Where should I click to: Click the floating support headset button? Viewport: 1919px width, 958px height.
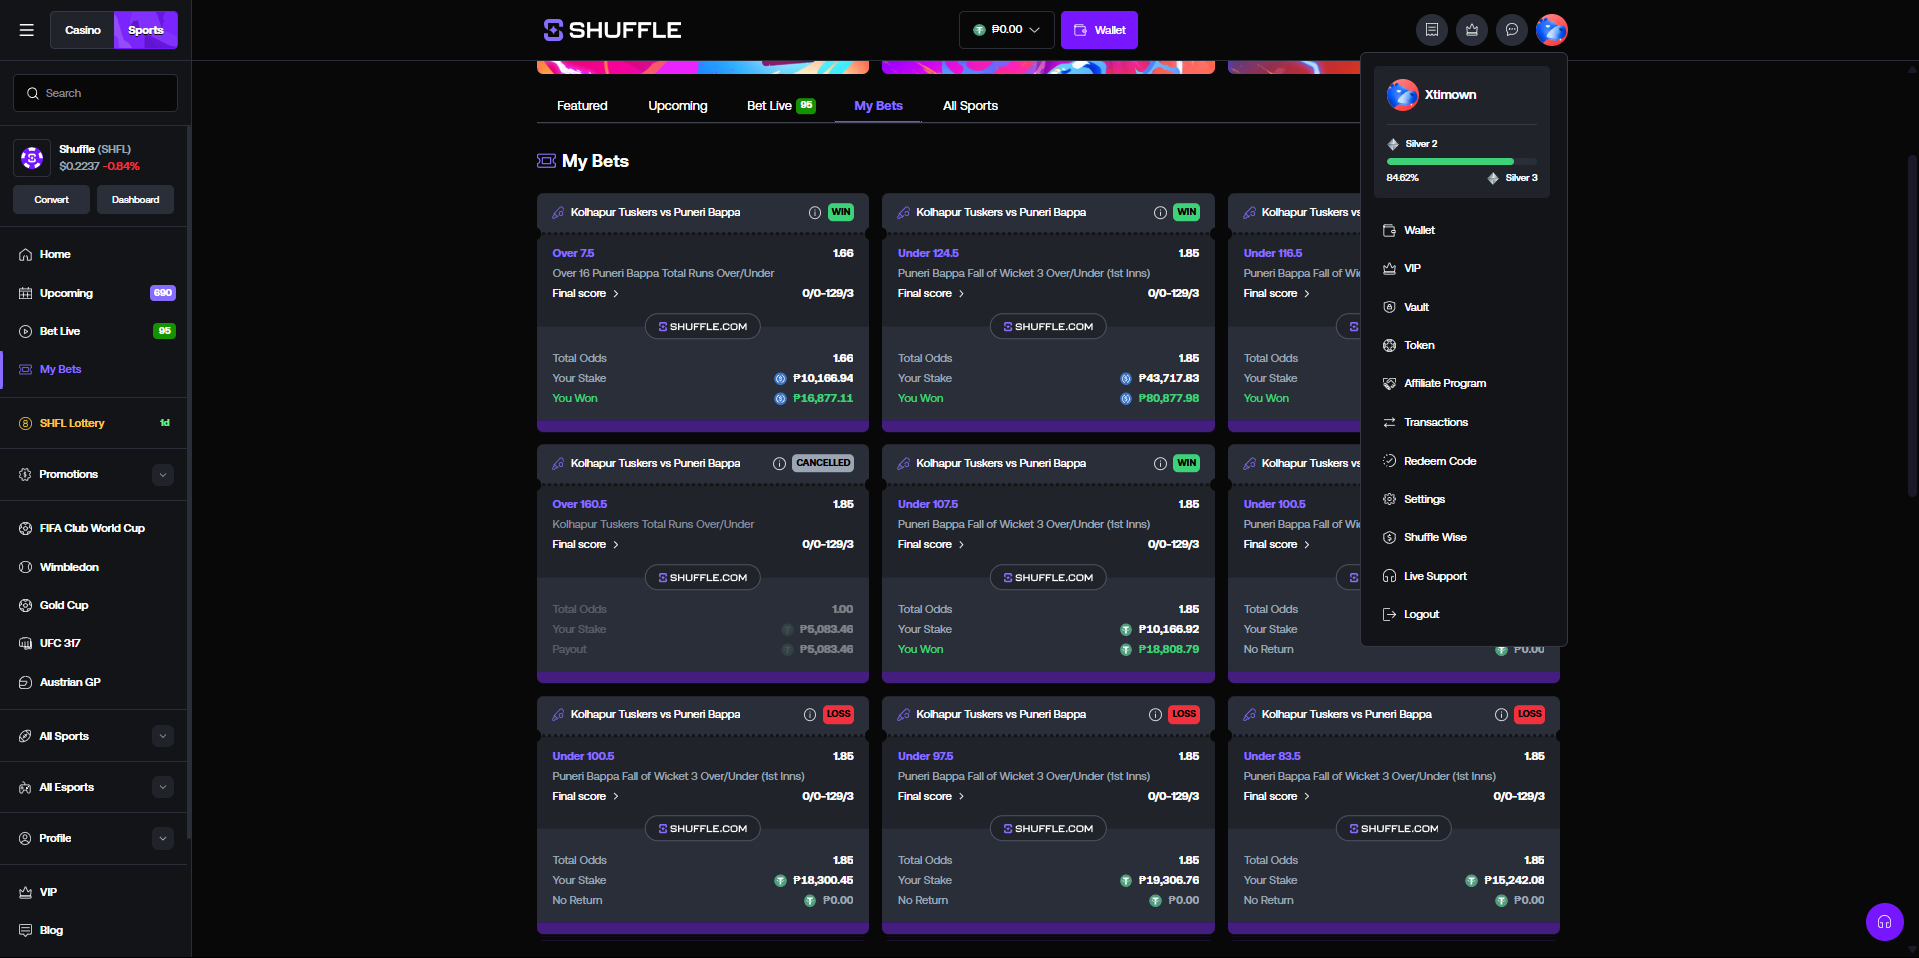pos(1884,922)
